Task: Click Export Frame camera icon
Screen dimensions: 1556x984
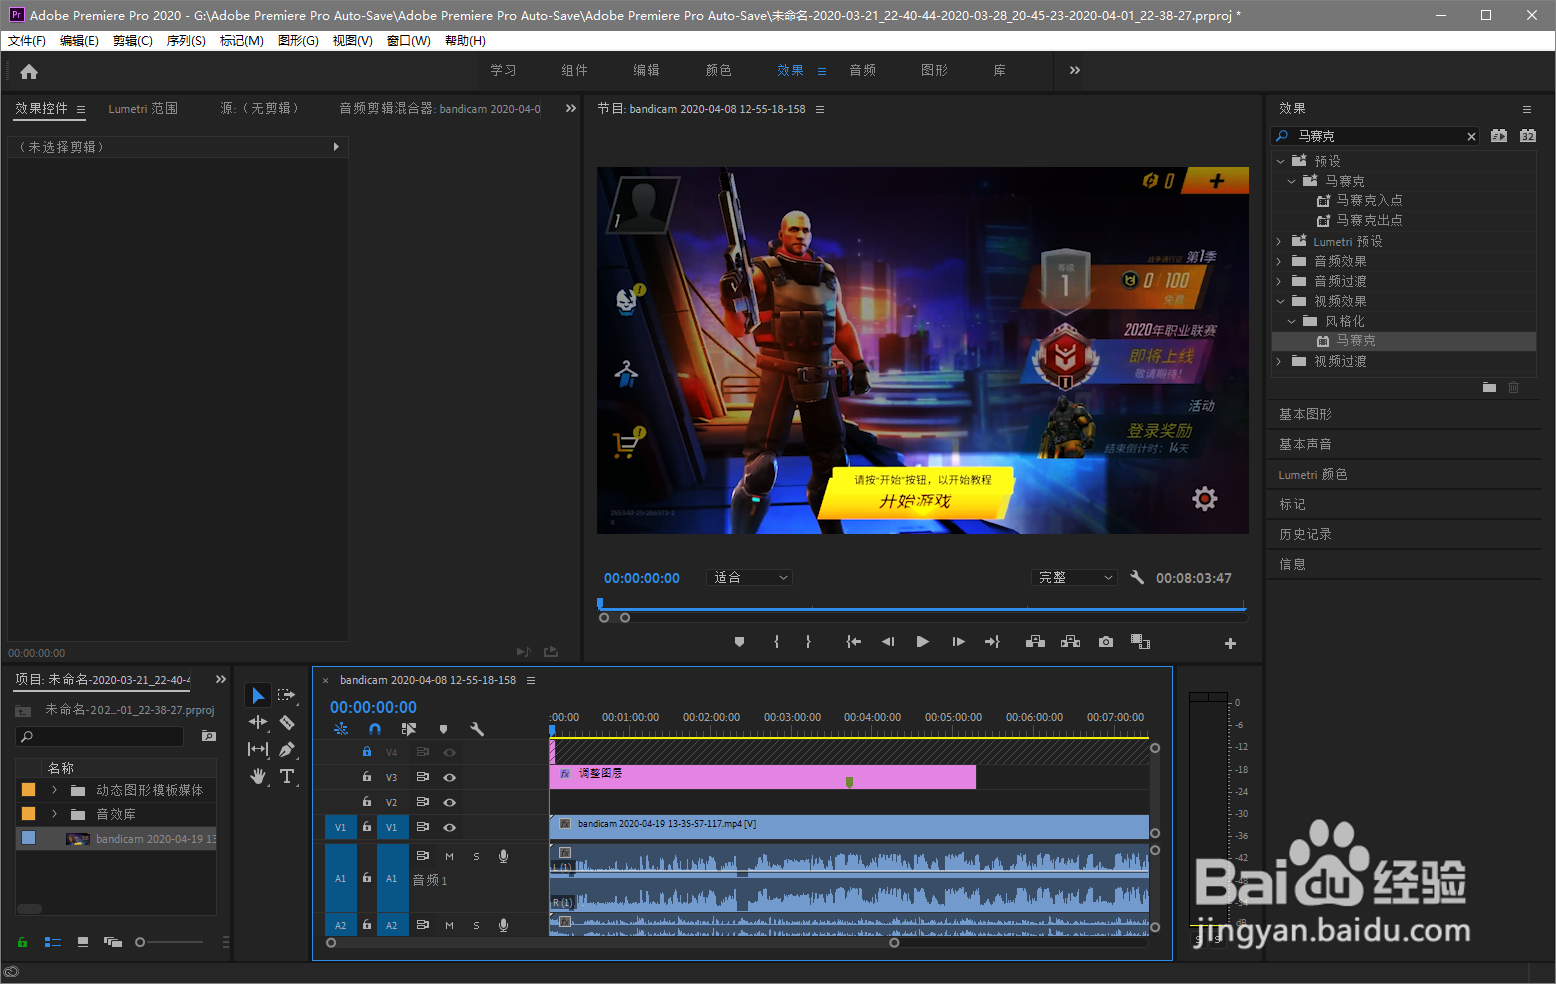Action: [x=1105, y=642]
